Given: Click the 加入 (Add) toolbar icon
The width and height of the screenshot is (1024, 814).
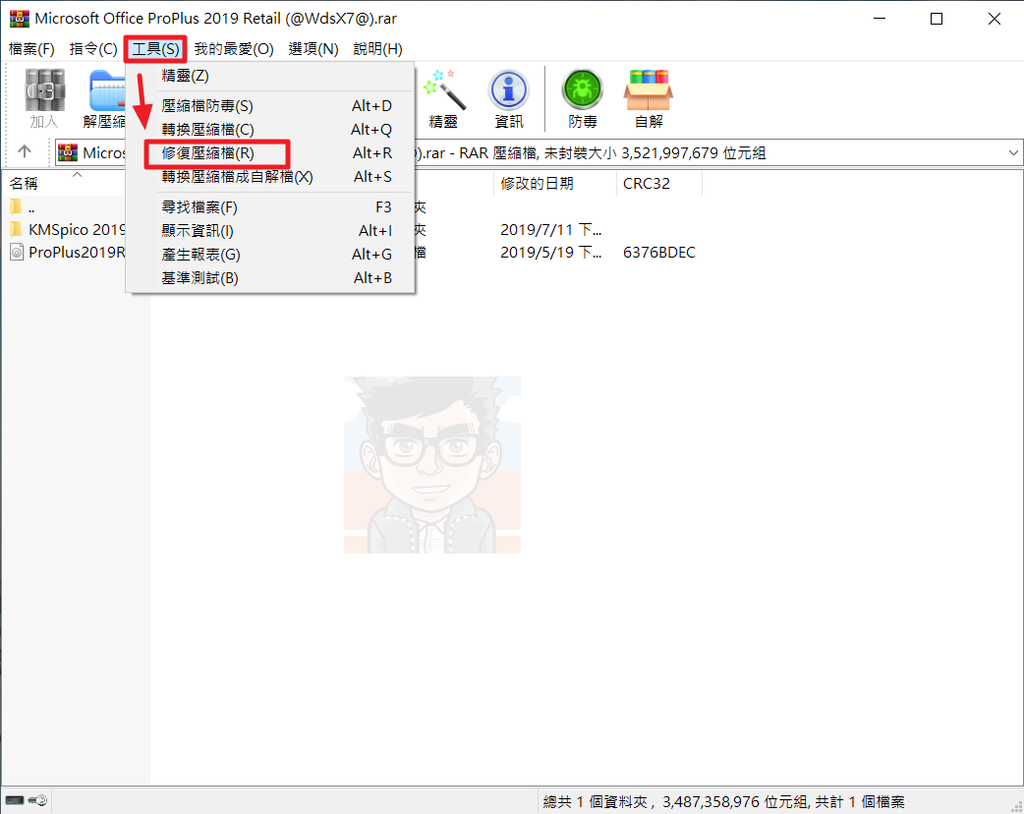Looking at the screenshot, I should [x=44, y=98].
